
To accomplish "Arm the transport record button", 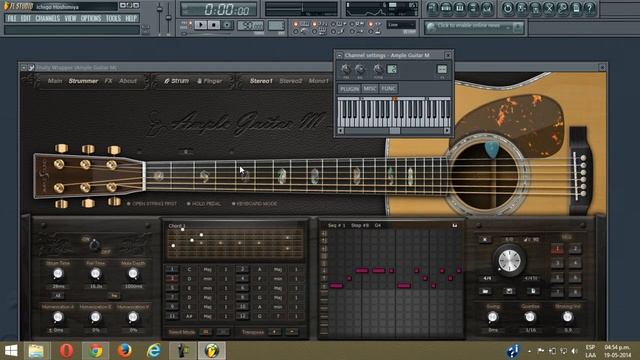I will (x=227, y=25).
